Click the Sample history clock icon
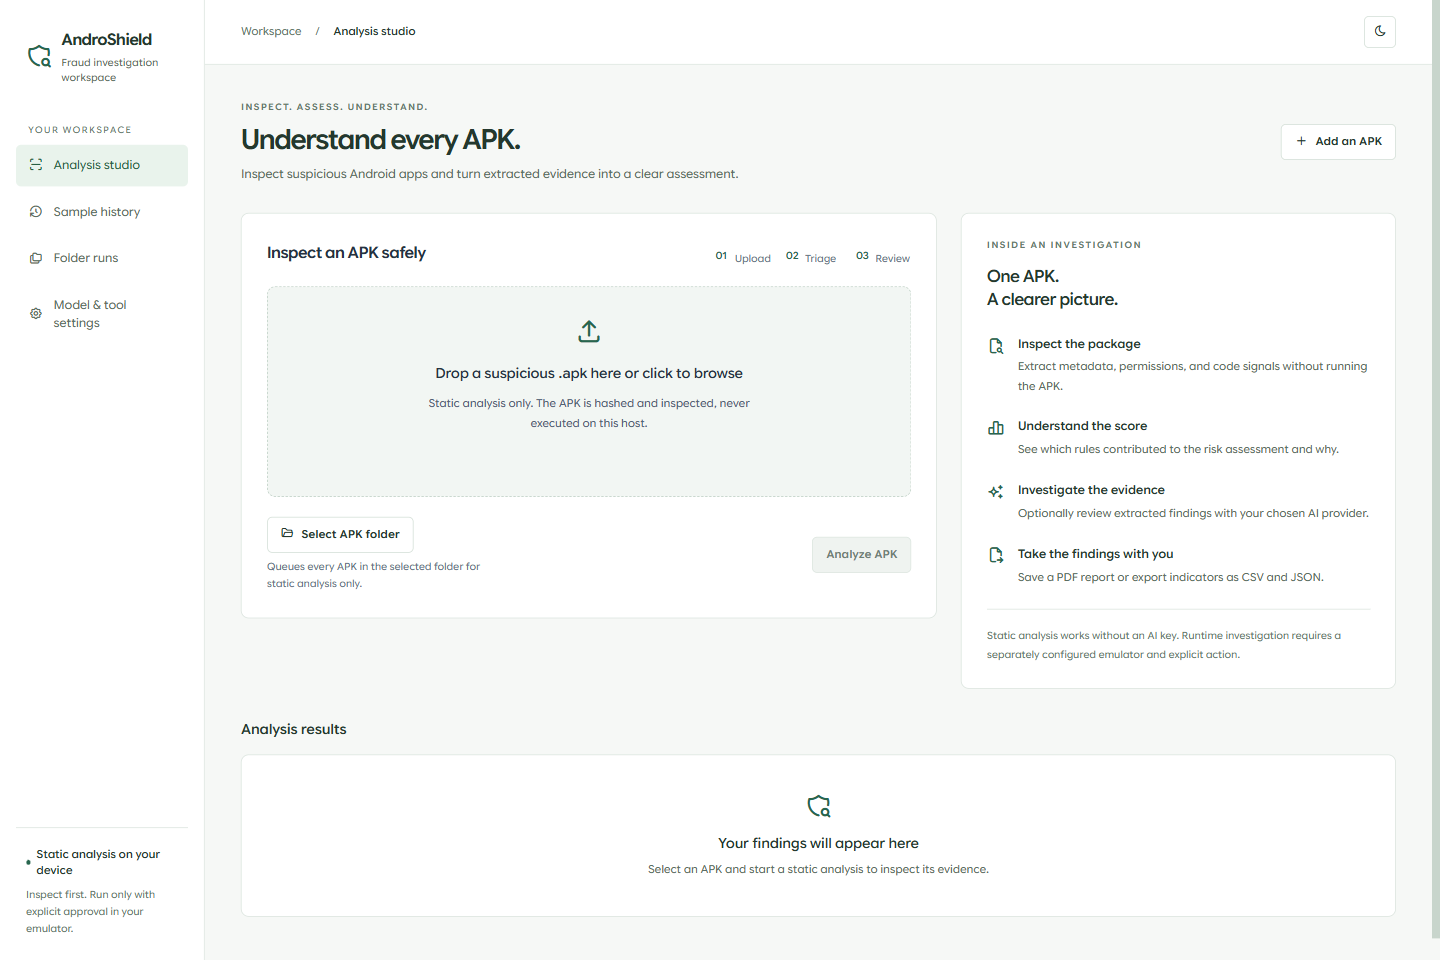1440x960 pixels. 36,212
